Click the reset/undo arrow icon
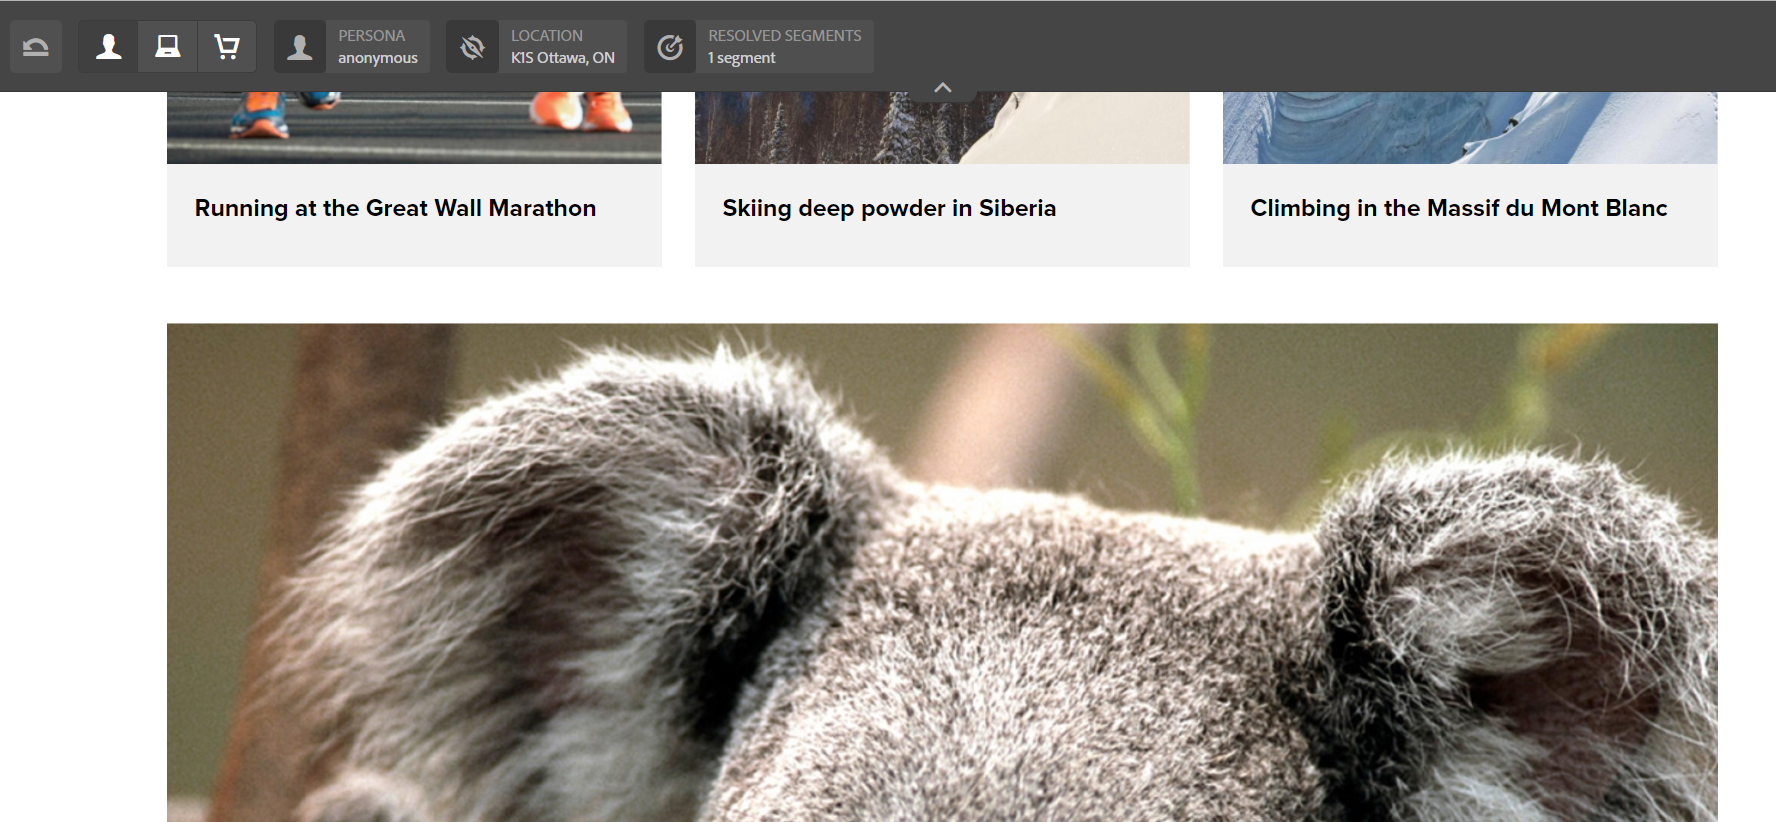 [x=36, y=47]
